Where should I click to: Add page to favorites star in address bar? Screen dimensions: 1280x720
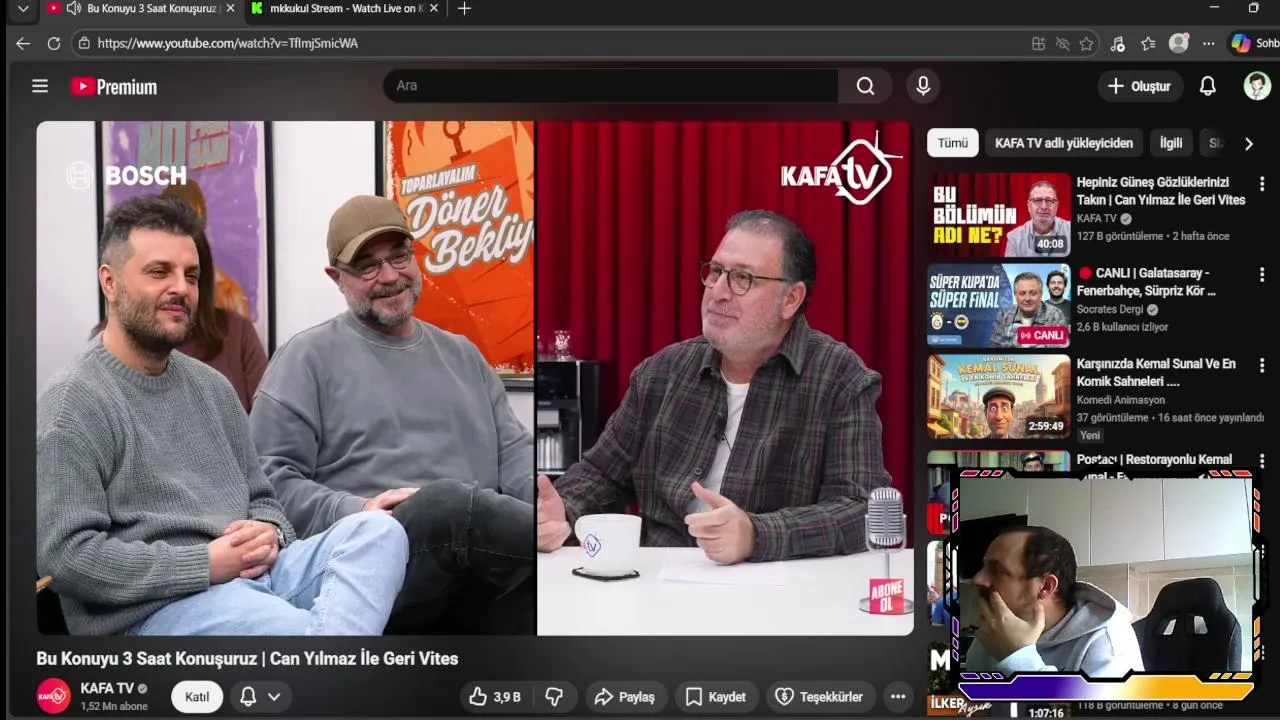(x=1086, y=43)
